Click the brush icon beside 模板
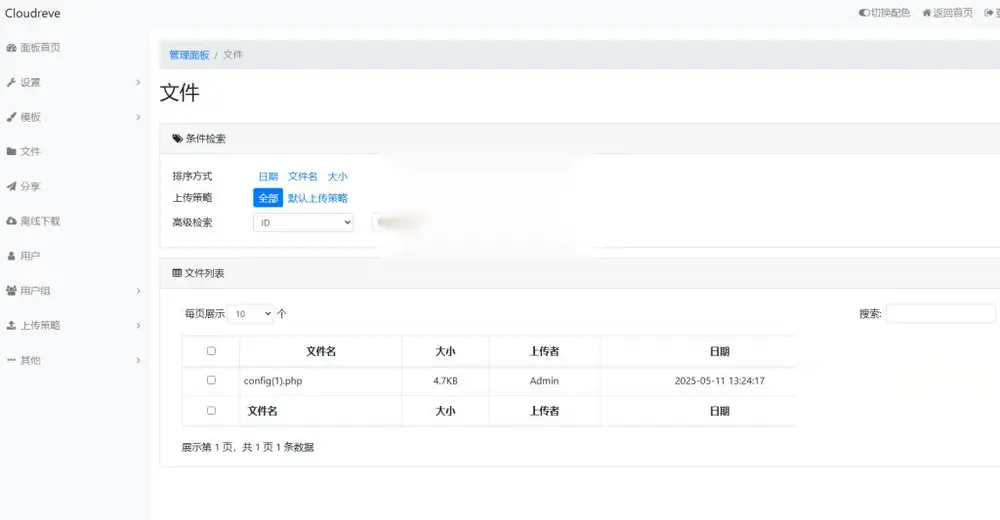 tap(11, 117)
